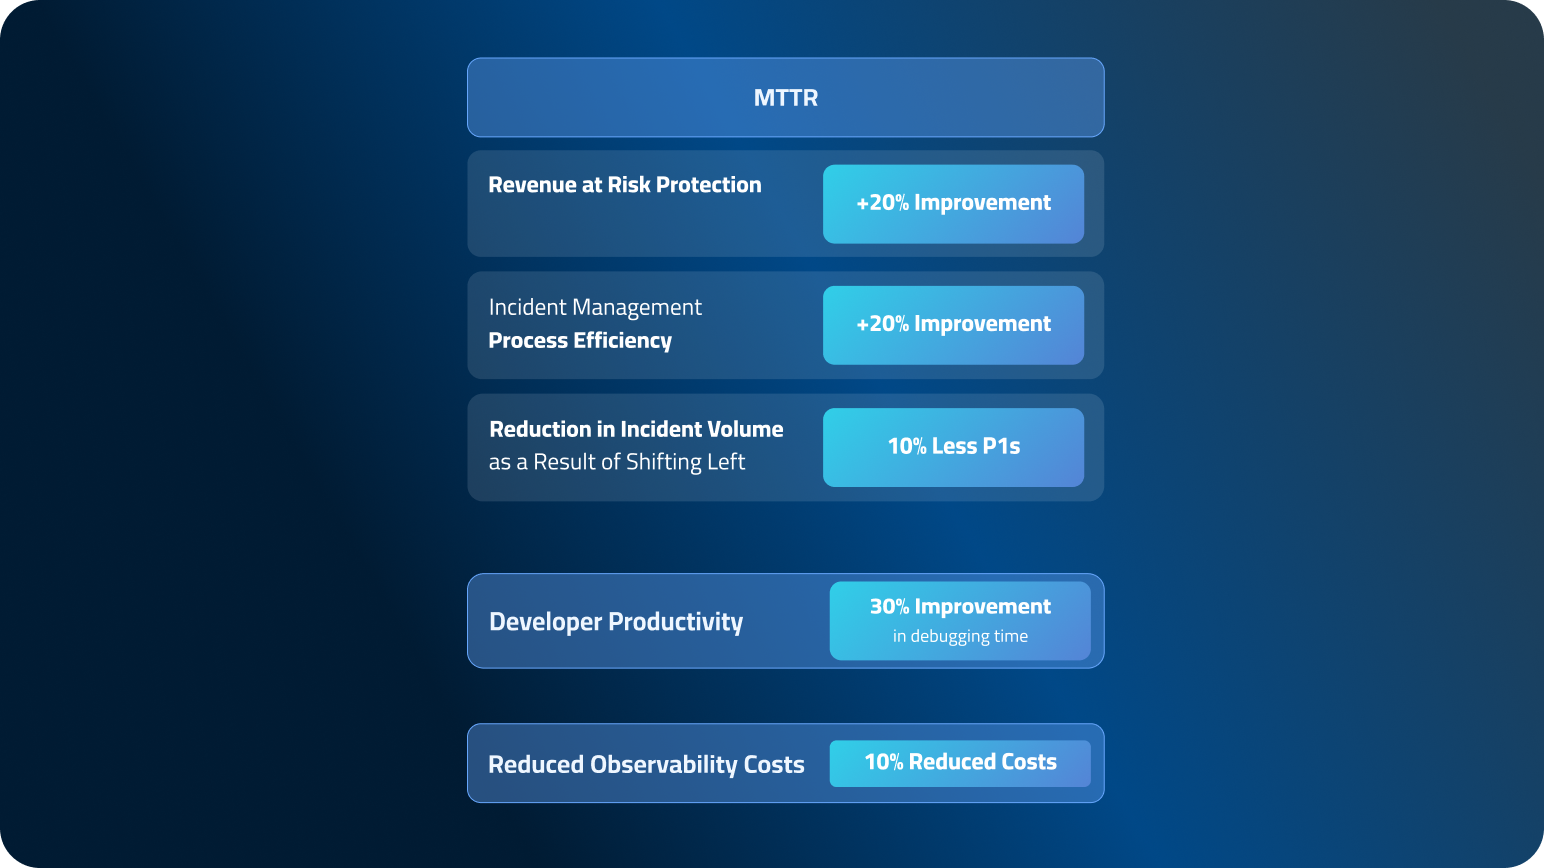Viewport: 1544px width, 868px height.
Task: Select the Revenue at Risk Protection label
Action: [624, 185]
